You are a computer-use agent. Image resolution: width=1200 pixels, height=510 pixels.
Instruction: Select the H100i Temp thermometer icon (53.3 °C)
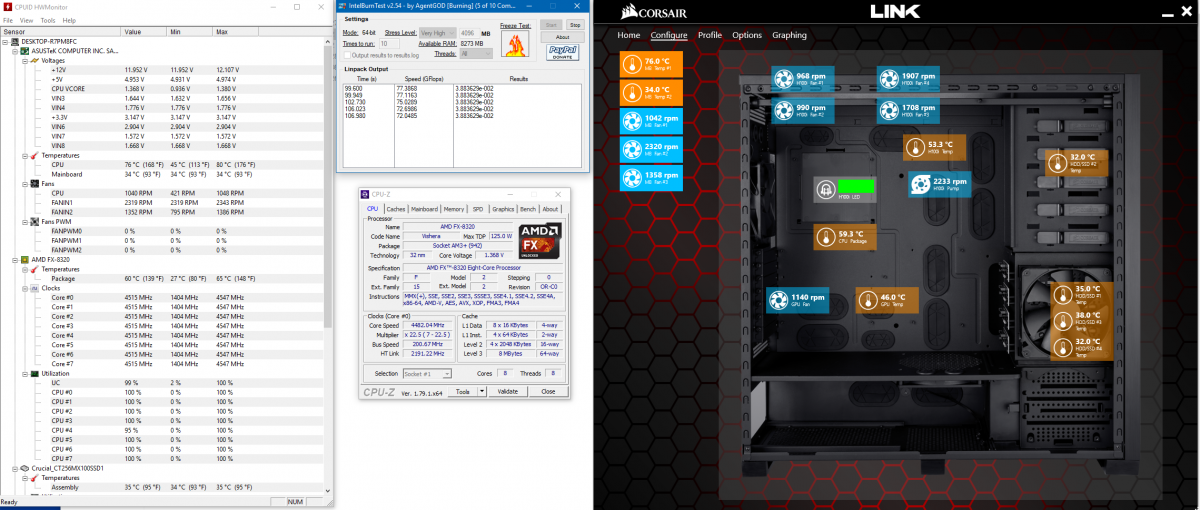[914, 148]
